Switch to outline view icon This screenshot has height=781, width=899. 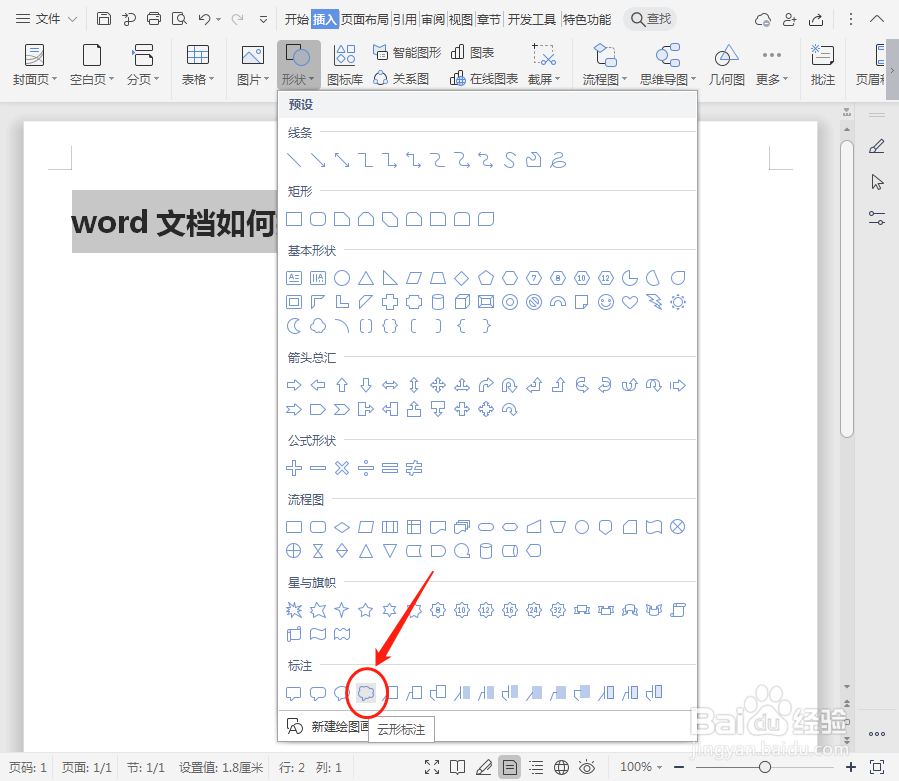coord(536,767)
